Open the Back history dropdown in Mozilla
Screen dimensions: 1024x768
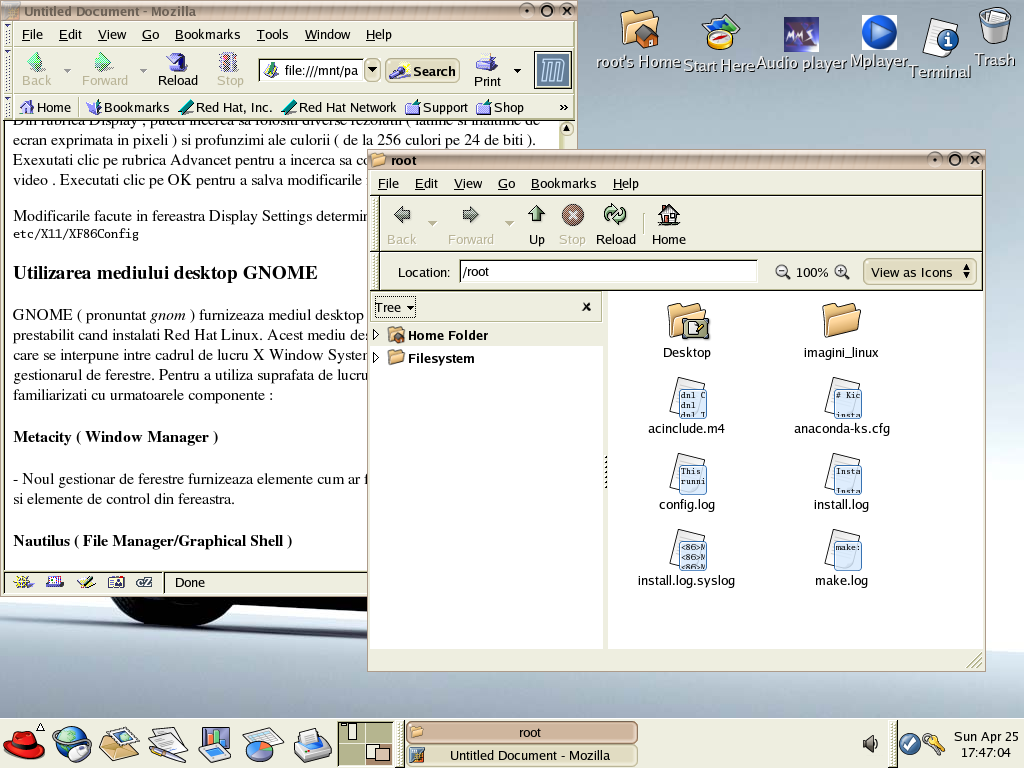pyautogui.click(x=67, y=71)
